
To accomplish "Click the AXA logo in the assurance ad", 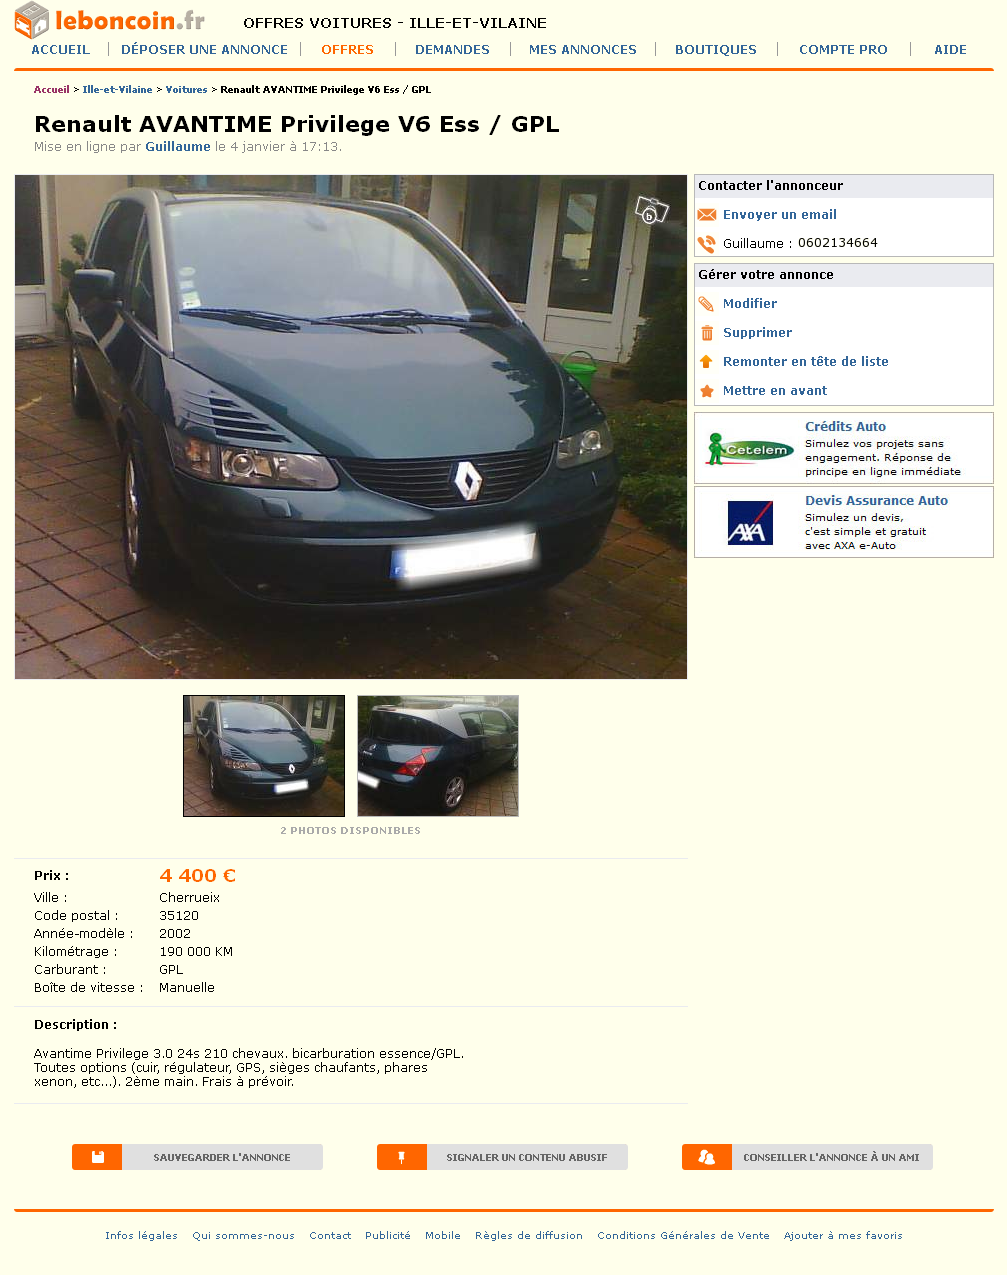I will tap(750, 522).
